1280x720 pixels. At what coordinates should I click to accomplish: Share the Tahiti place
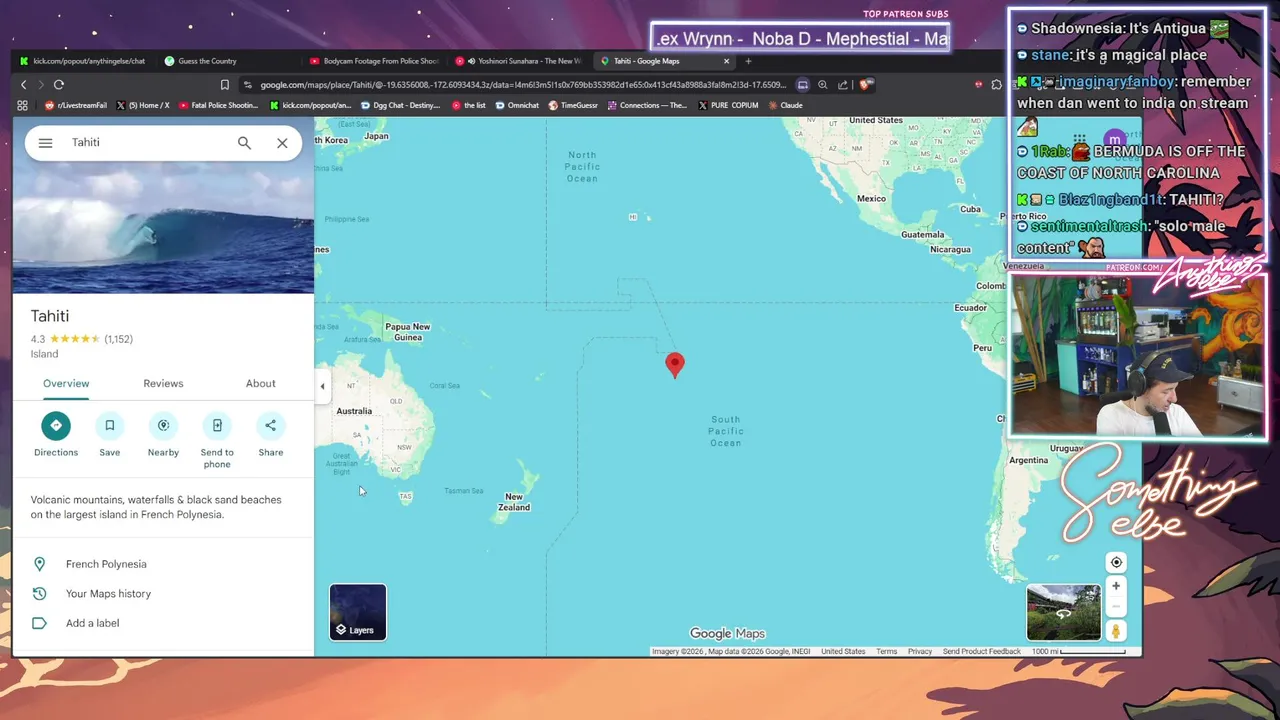270,435
